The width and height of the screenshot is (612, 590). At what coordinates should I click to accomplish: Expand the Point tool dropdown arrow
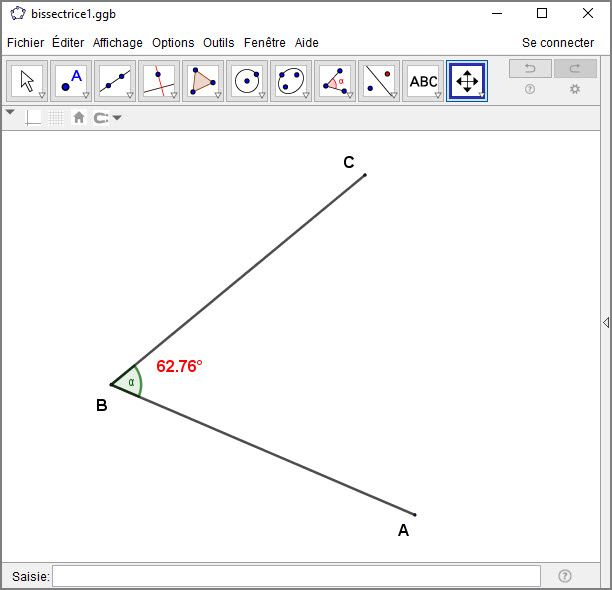[x=86, y=95]
